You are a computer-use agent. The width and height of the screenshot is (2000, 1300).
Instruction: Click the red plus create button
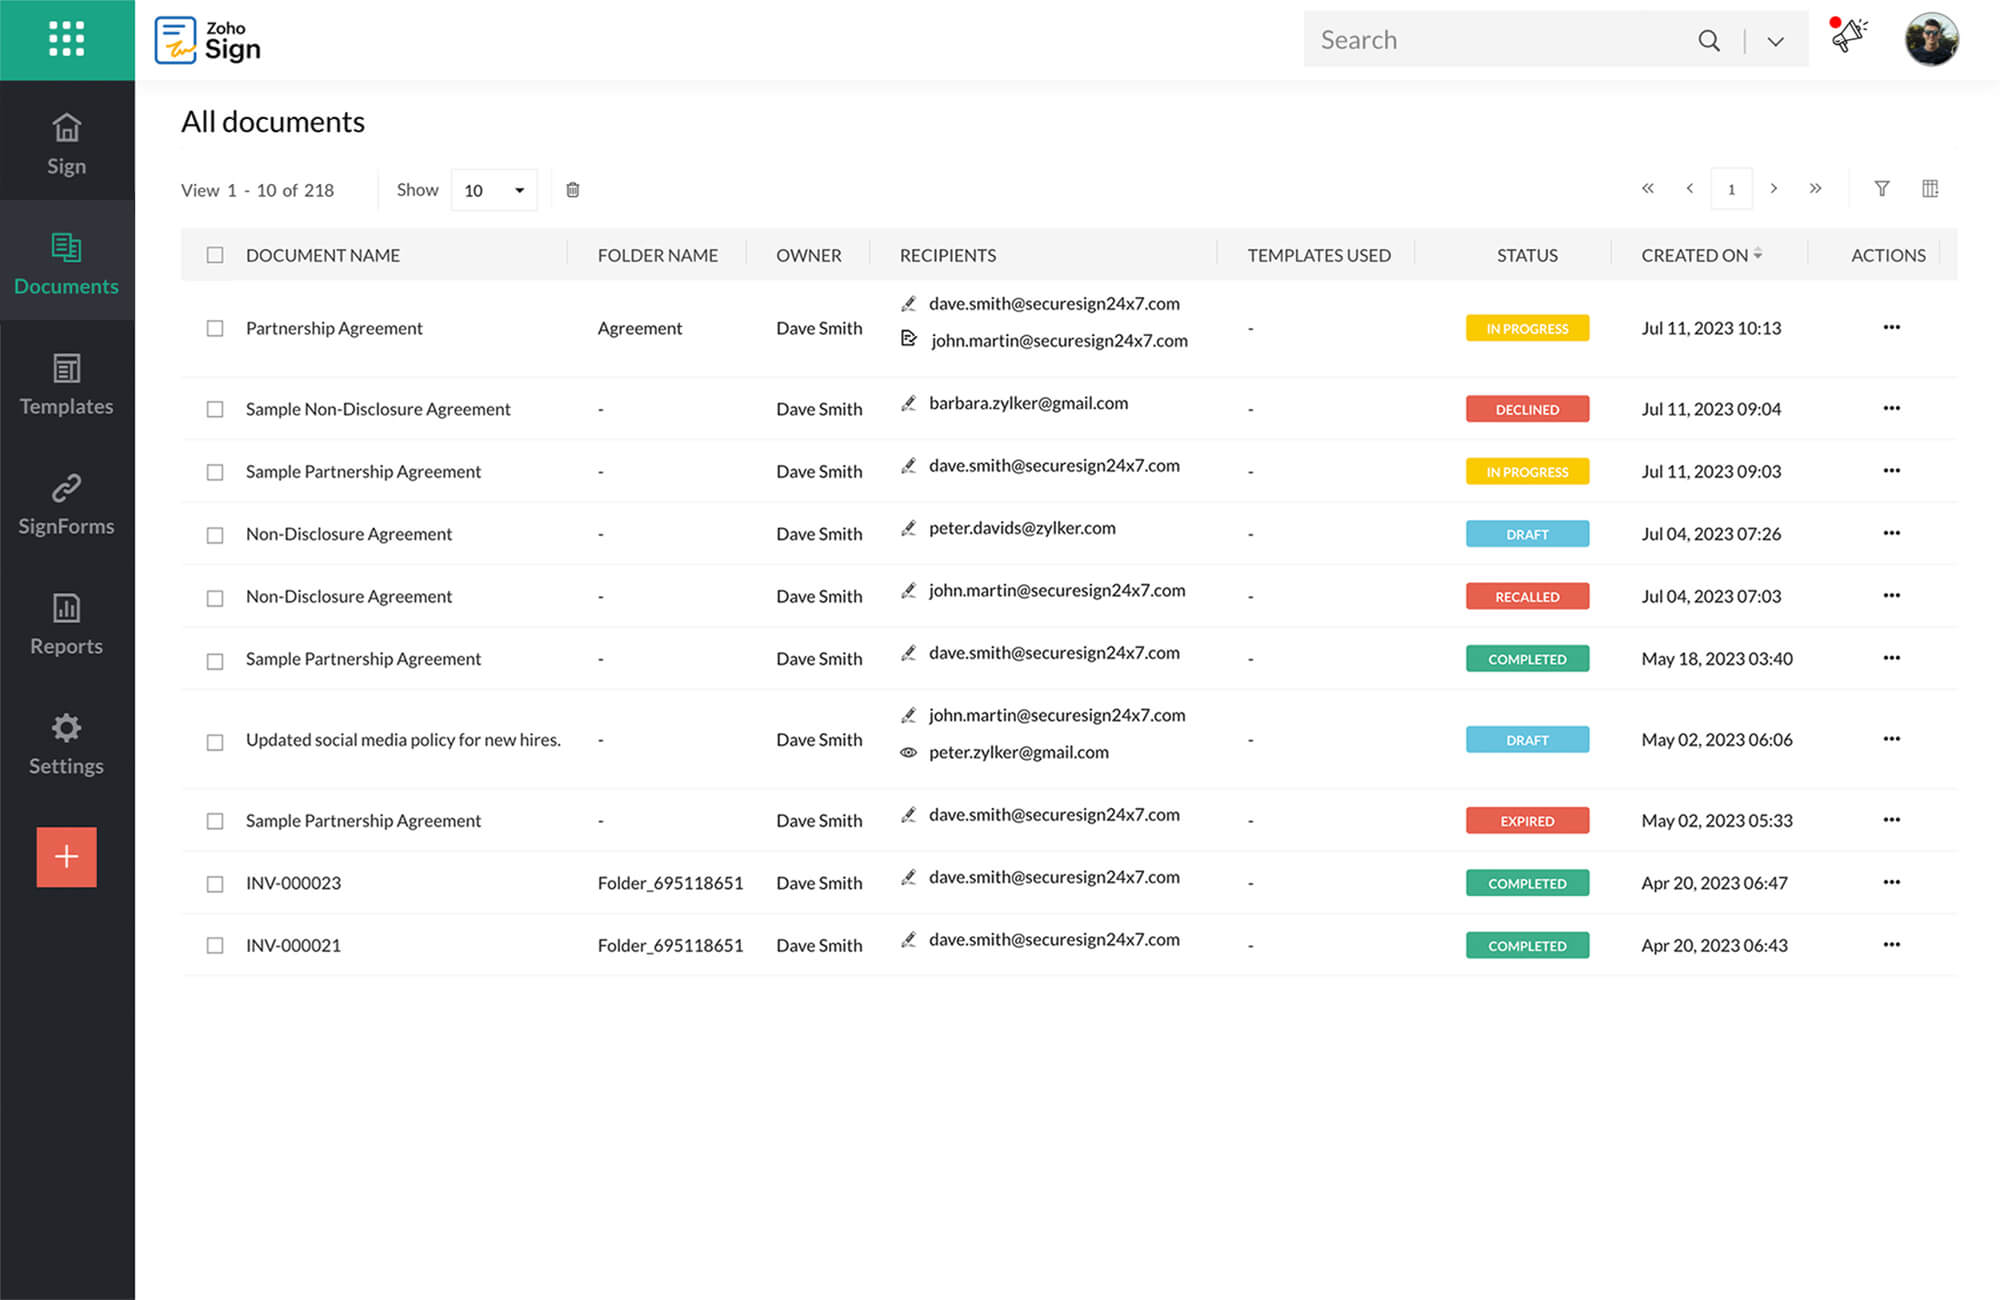coord(66,857)
